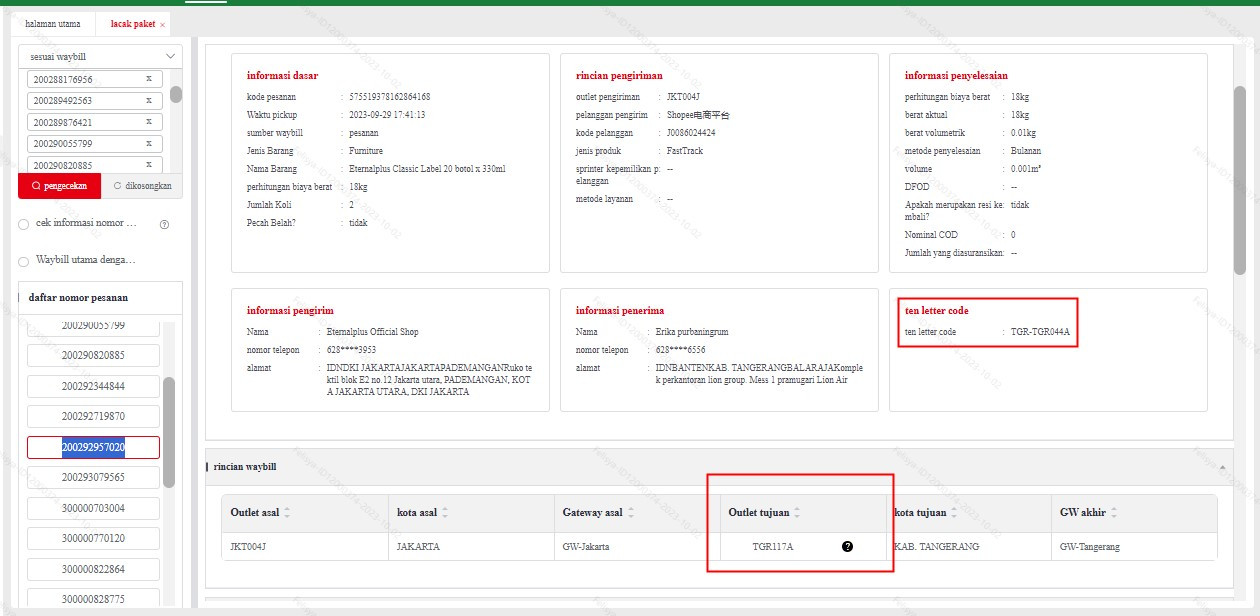Select order number 200293079565 in the list
Screen dimensions: 1260x616
pos(93,477)
